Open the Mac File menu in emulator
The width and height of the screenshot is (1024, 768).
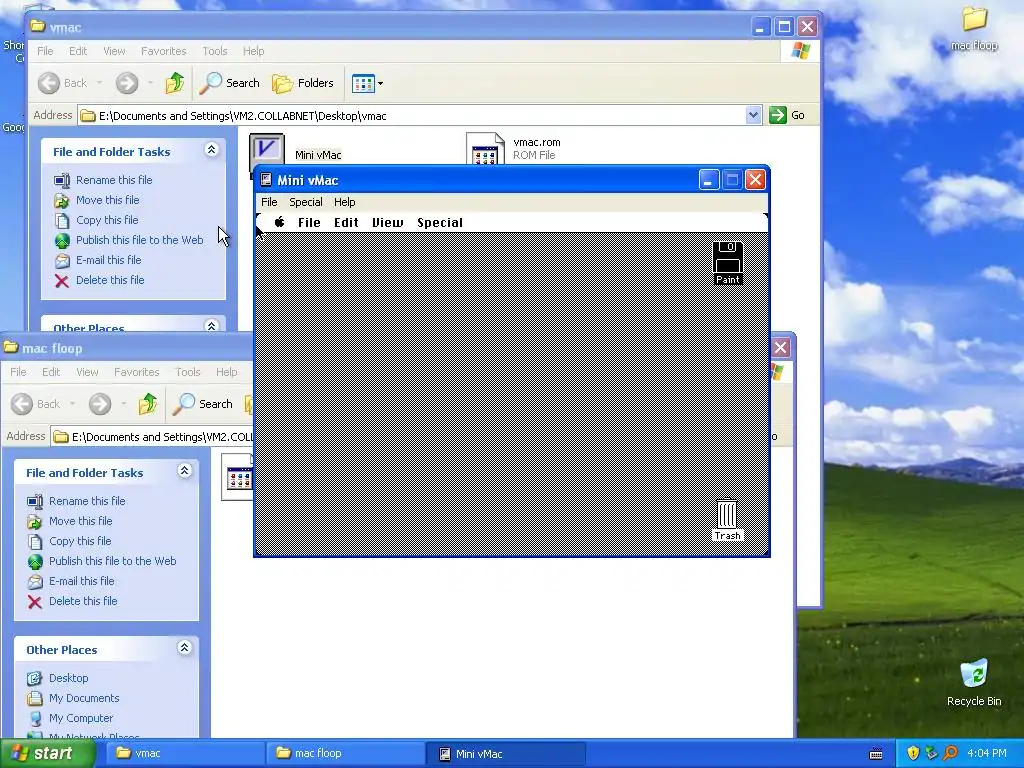click(x=309, y=223)
